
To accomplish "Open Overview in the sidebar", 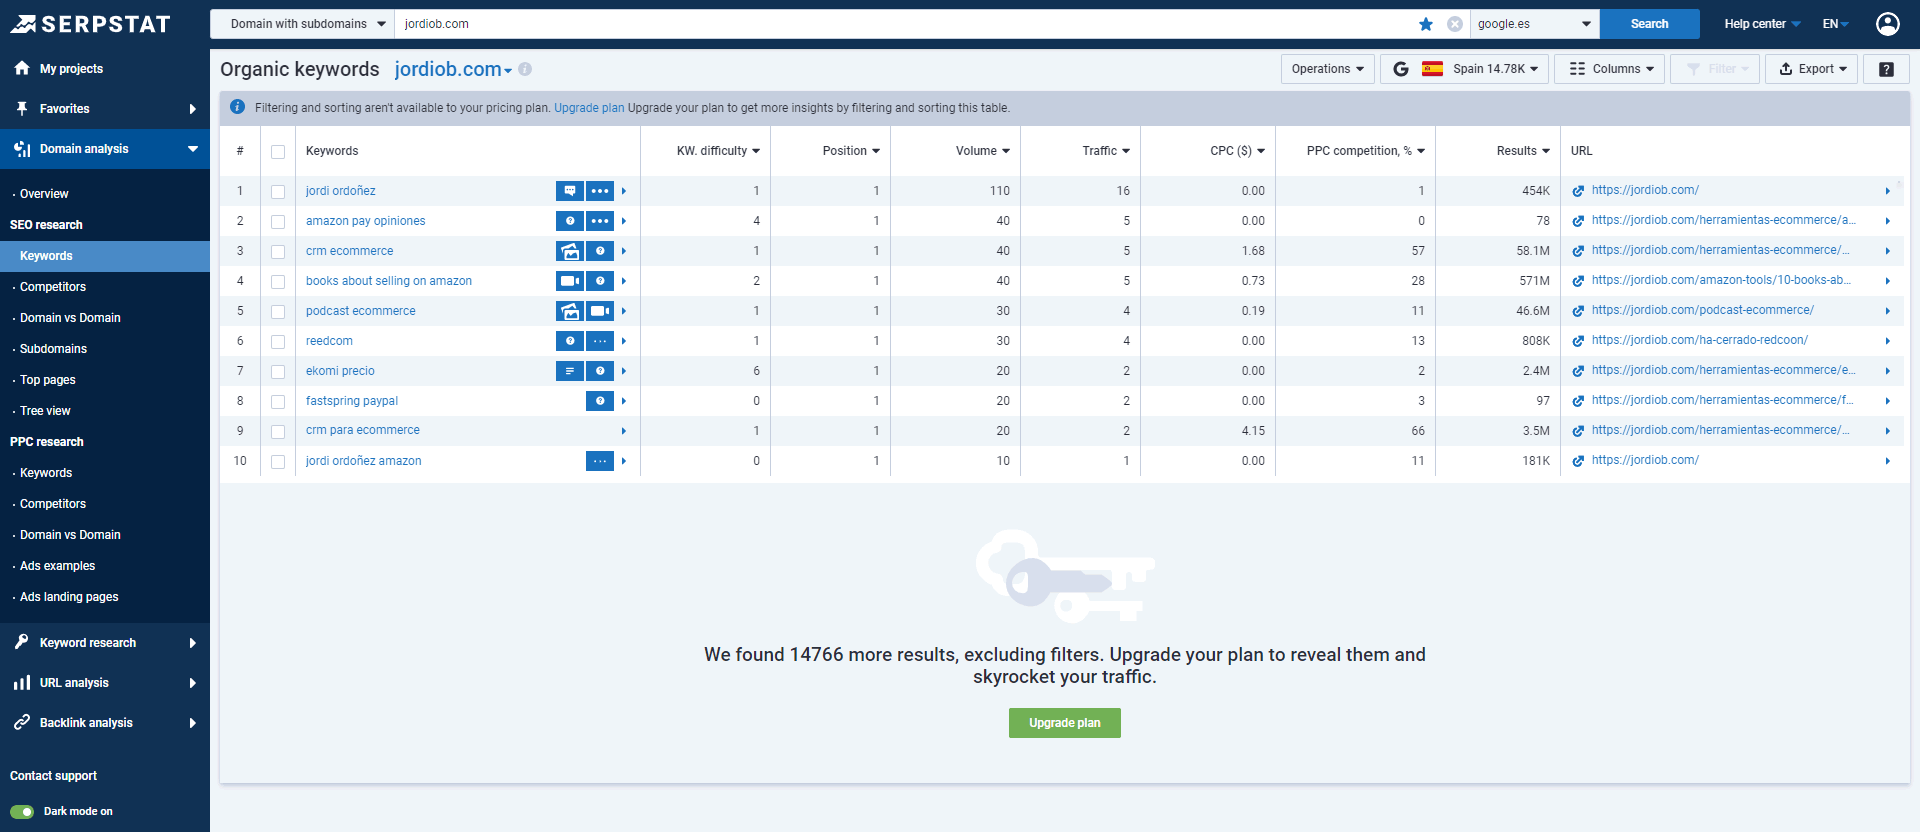I will pyautogui.click(x=44, y=194).
